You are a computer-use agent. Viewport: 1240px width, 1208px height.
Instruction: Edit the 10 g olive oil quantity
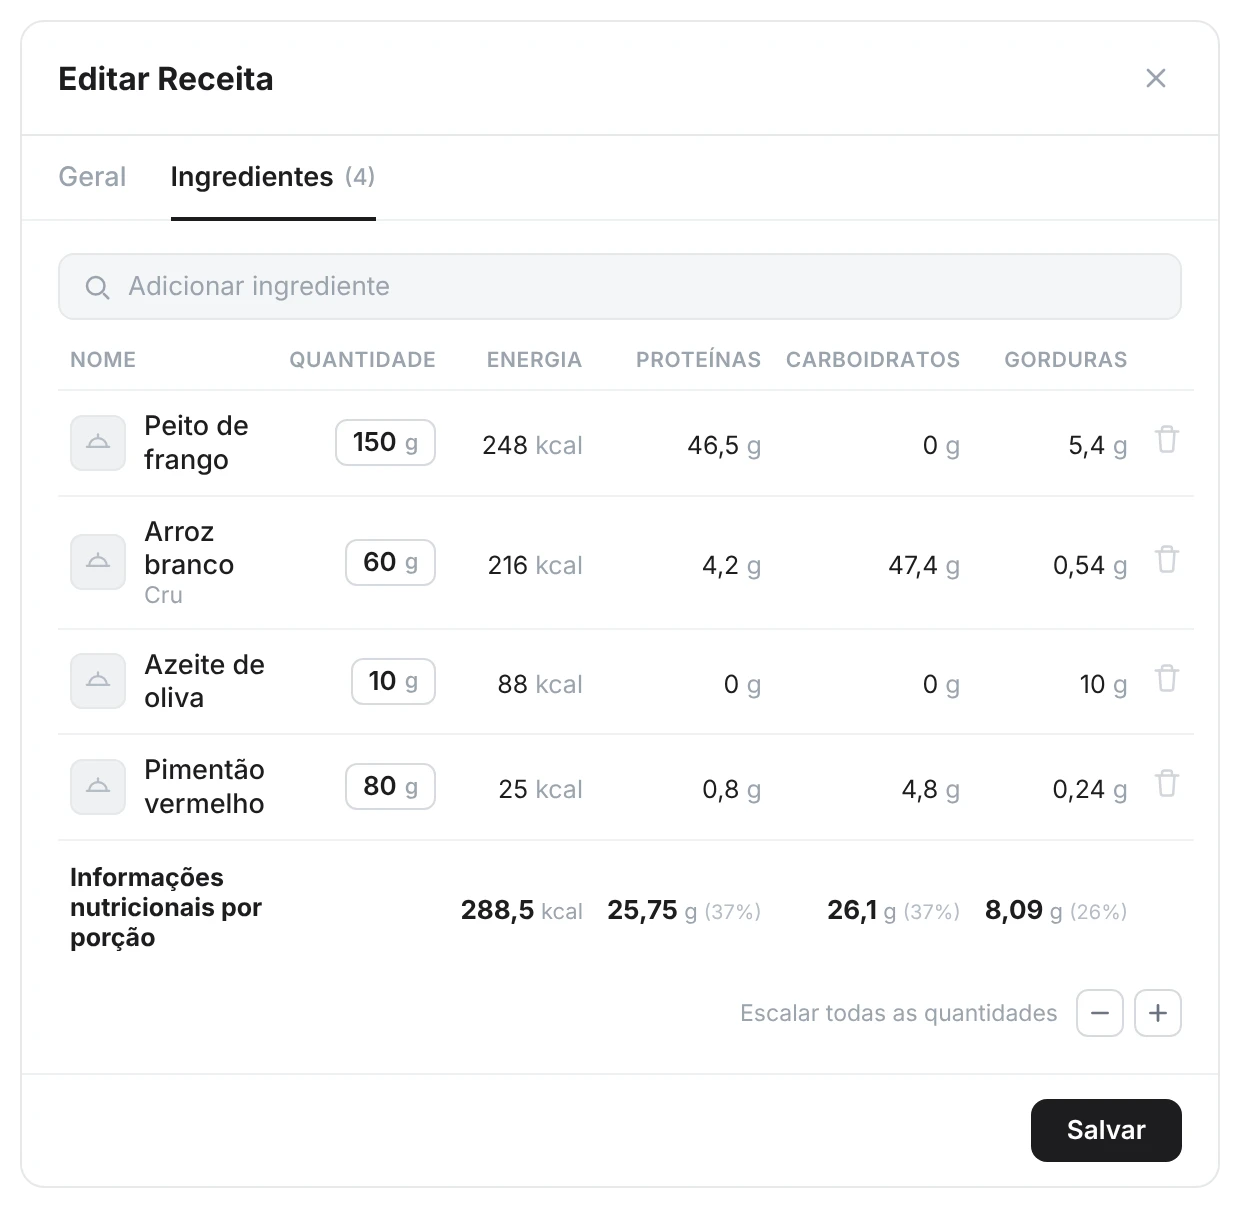click(393, 681)
